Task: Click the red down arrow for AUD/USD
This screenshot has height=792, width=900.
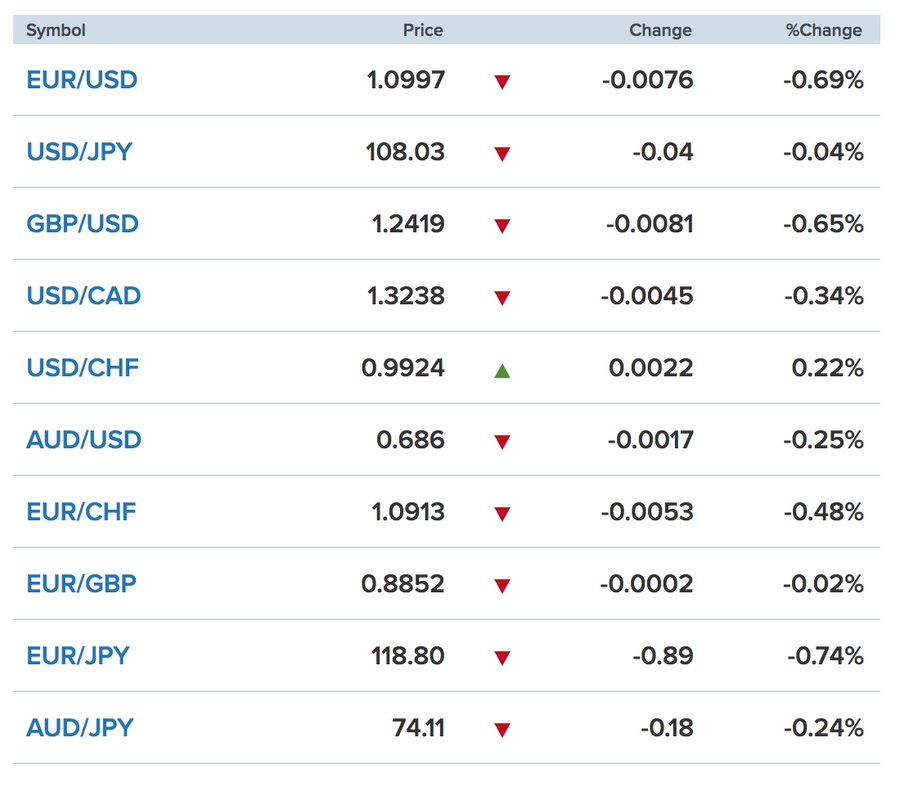Action: [502, 442]
